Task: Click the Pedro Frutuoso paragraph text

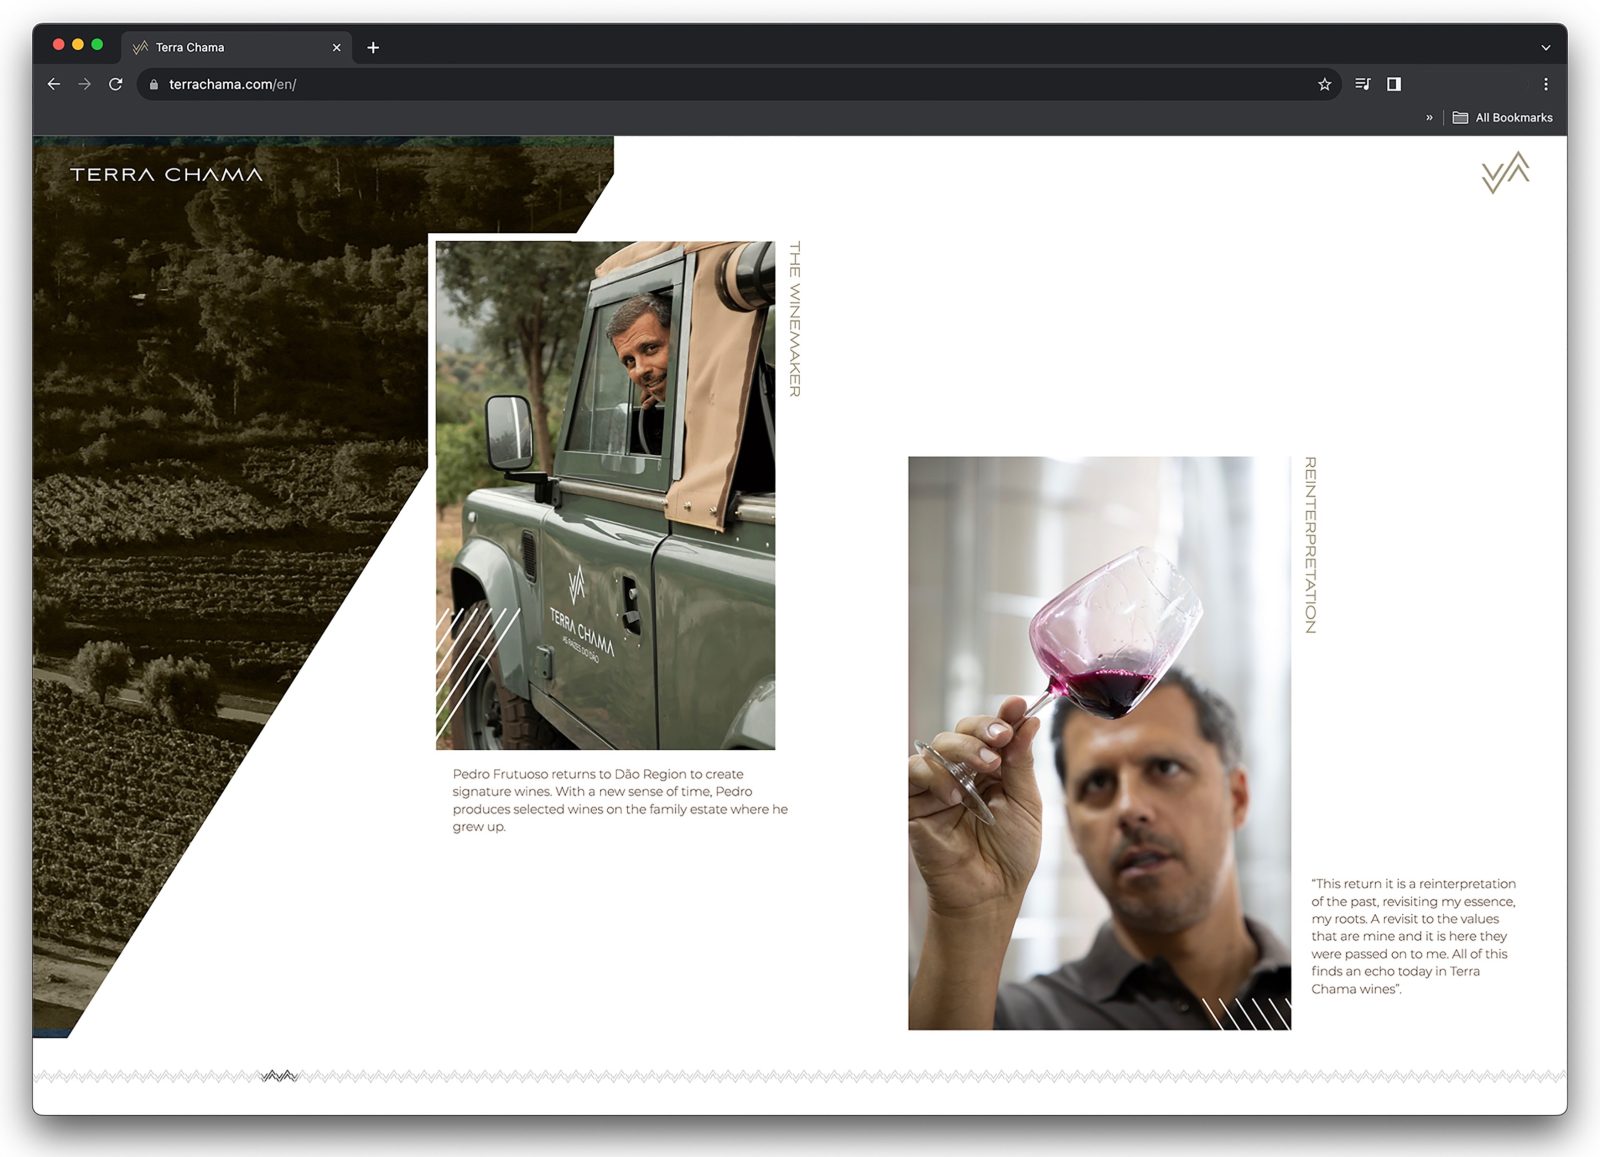Action: (x=620, y=800)
